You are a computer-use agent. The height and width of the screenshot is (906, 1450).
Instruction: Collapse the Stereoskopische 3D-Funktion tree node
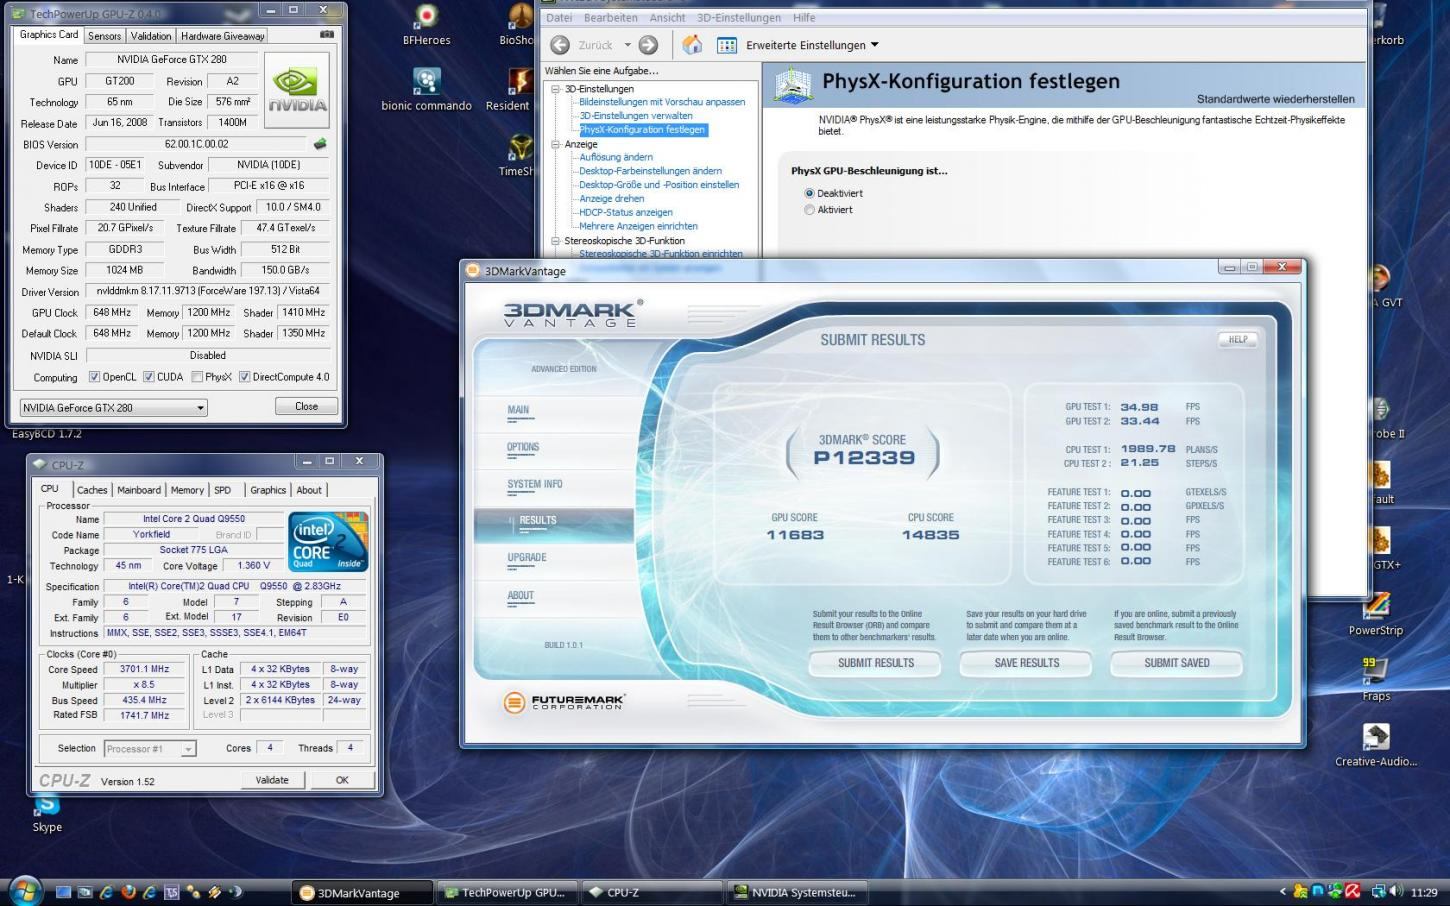coord(555,241)
